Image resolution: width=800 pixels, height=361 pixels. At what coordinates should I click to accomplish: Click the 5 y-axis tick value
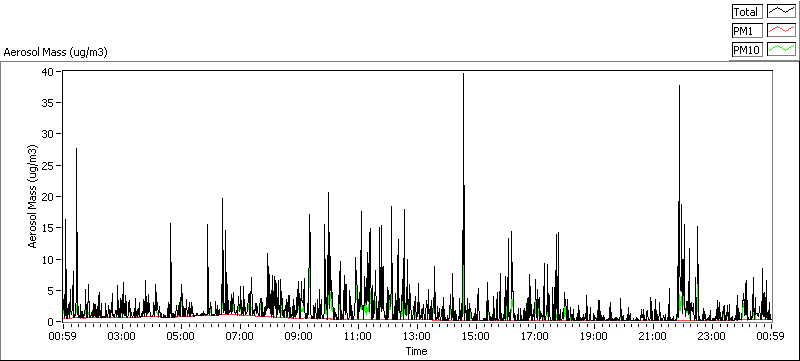(x=51, y=291)
